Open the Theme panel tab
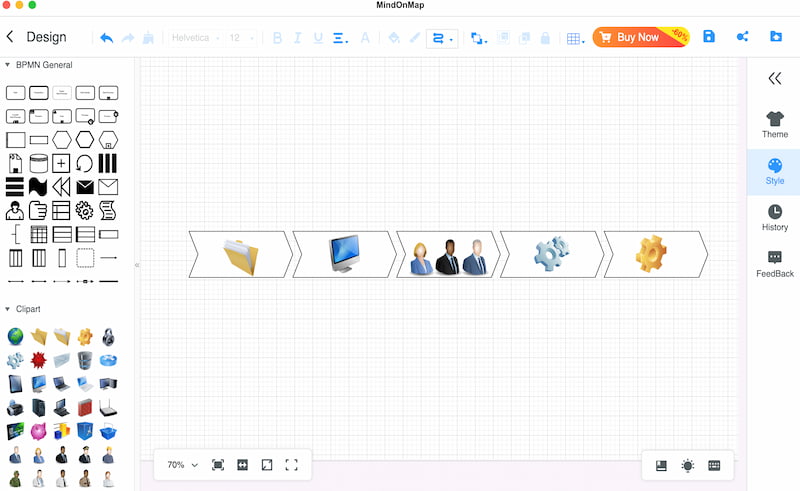800x491 pixels. (774, 125)
